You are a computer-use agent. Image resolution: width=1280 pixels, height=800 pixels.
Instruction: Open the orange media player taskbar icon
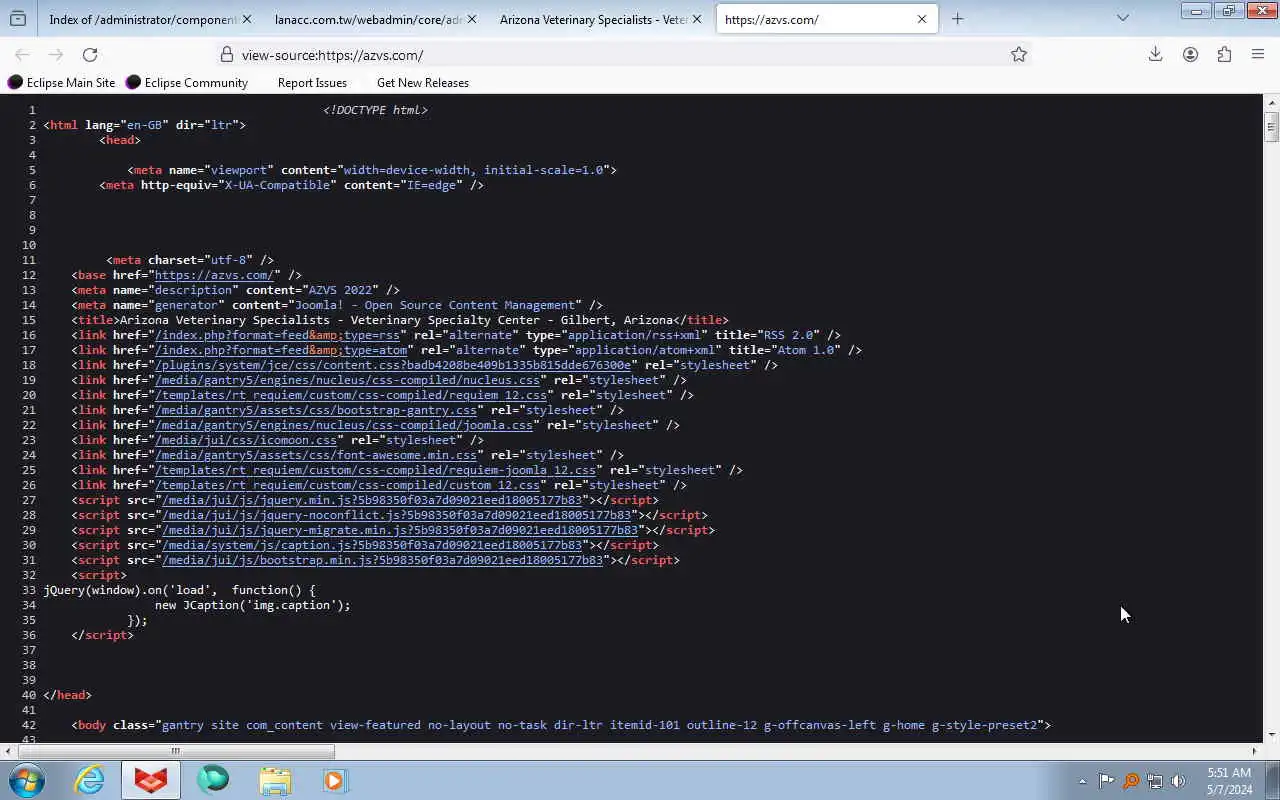click(x=334, y=780)
